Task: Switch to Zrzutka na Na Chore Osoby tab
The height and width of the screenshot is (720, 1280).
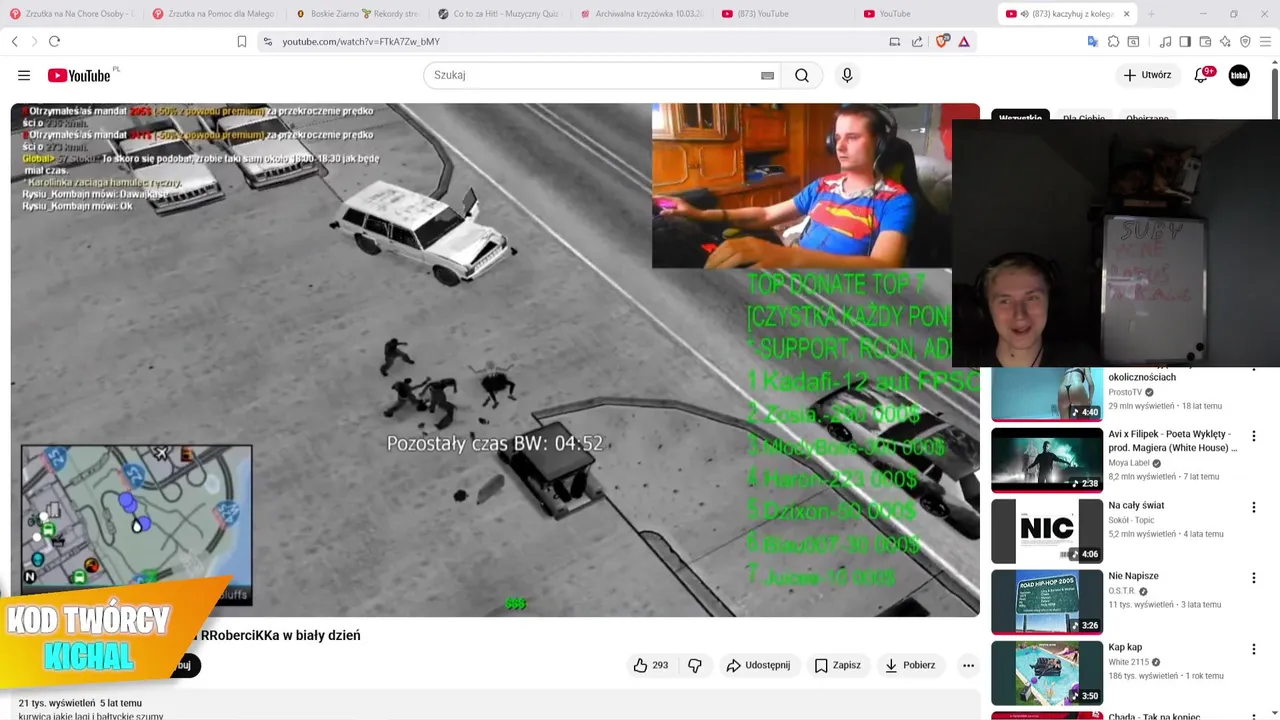Action: 70,14
